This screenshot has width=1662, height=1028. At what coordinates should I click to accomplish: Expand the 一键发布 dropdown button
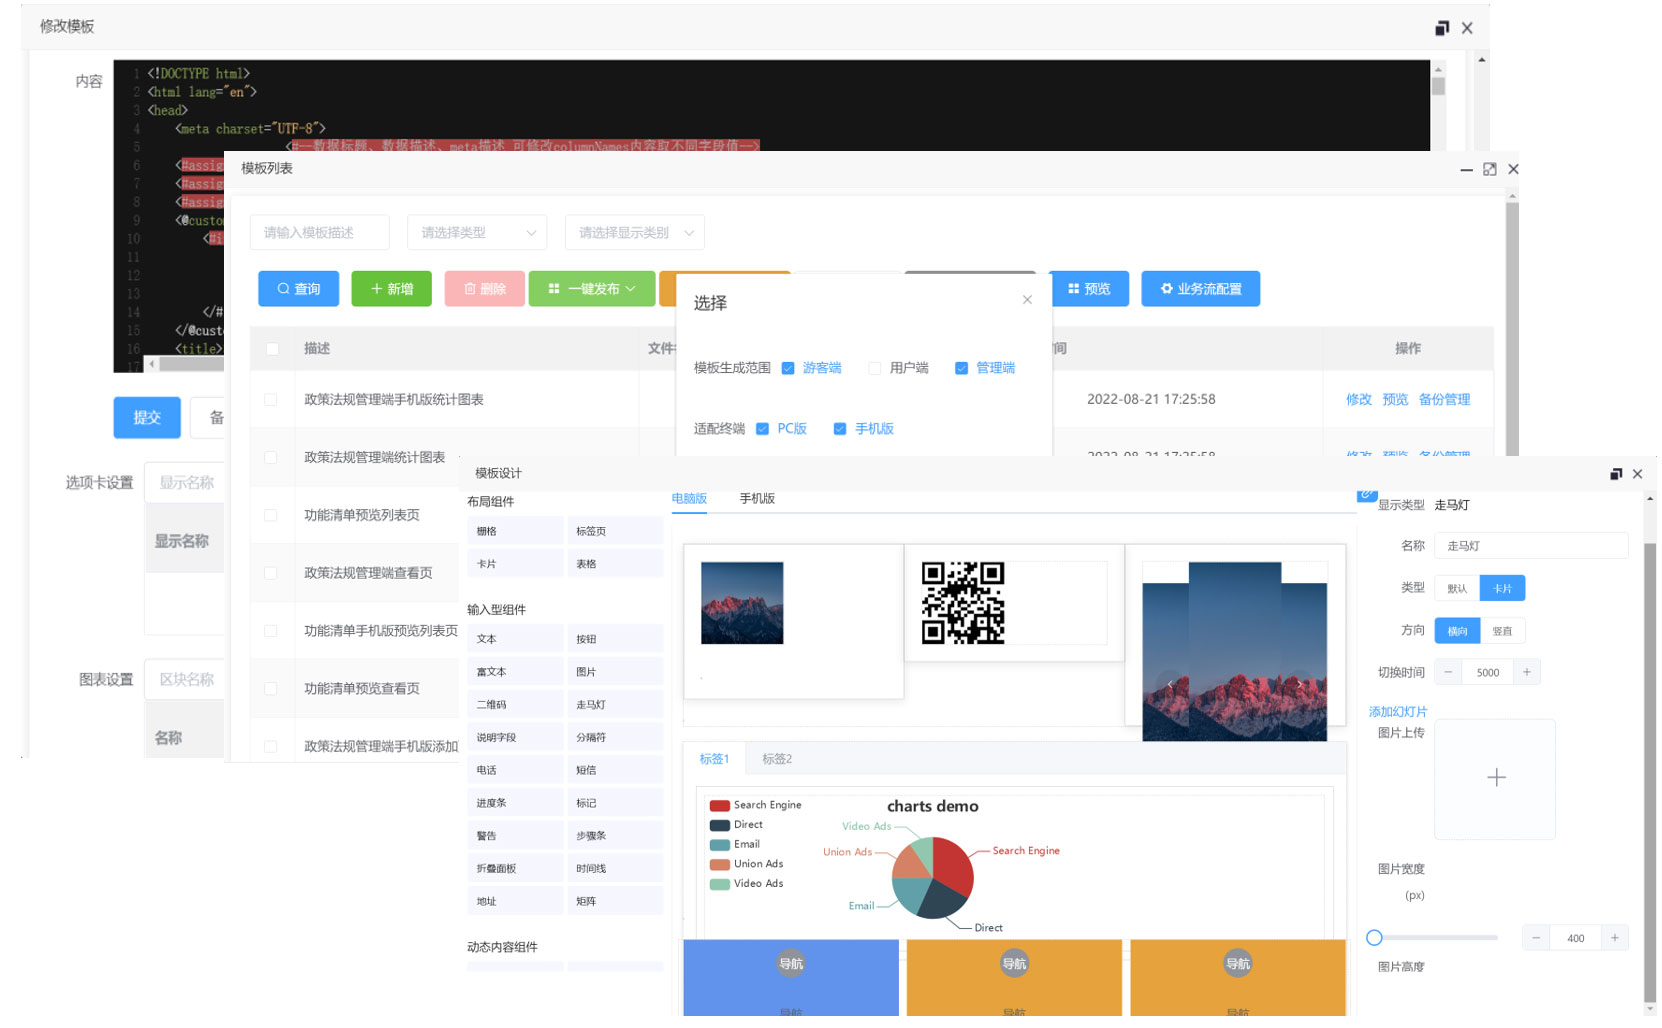pyautogui.click(x=592, y=289)
